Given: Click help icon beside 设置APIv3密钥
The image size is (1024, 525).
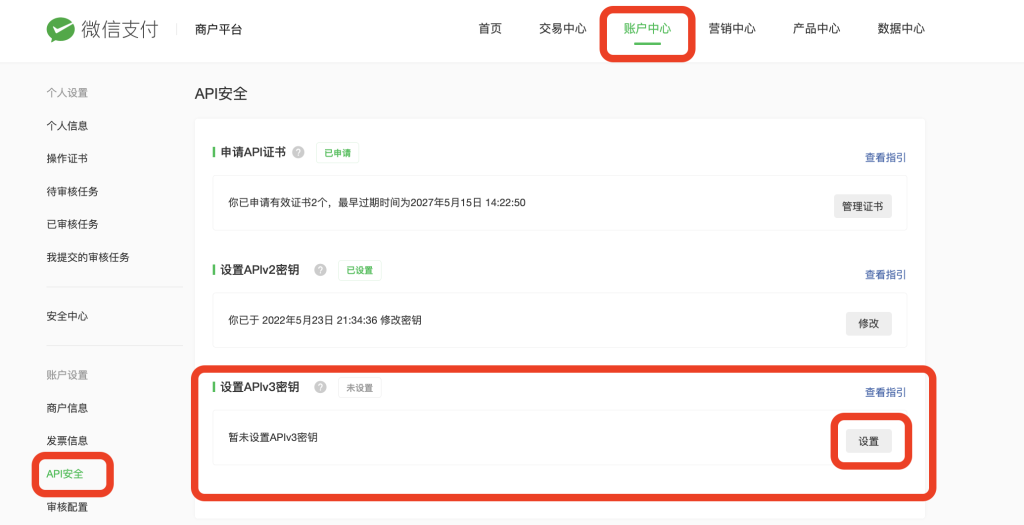Looking at the screenshot, I should coord(320,387).
